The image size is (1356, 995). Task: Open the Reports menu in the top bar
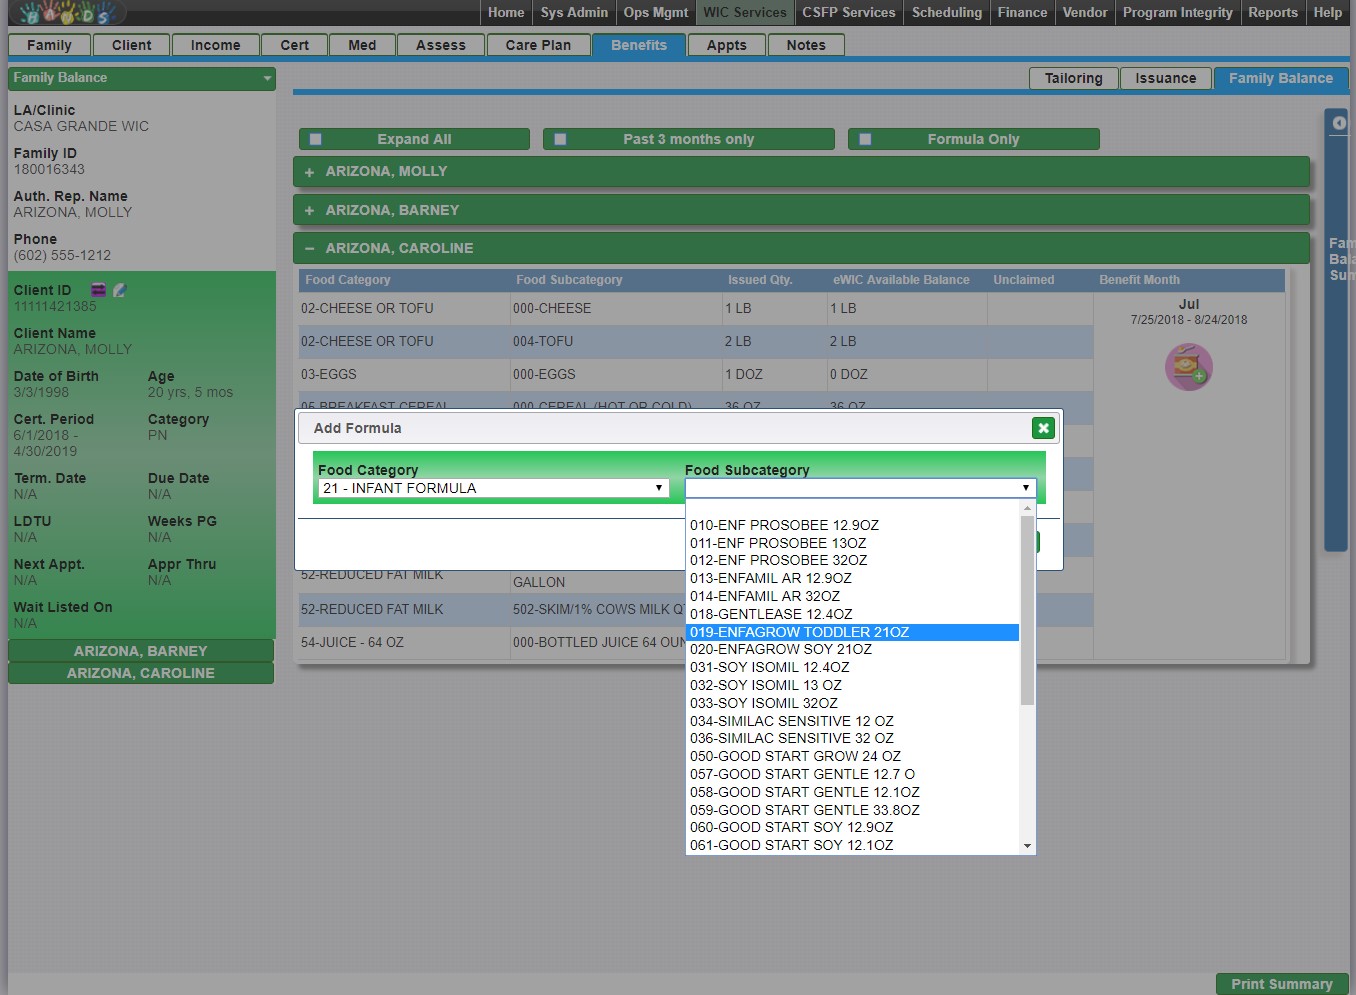pyautogui.click(x=1272, y=13)
